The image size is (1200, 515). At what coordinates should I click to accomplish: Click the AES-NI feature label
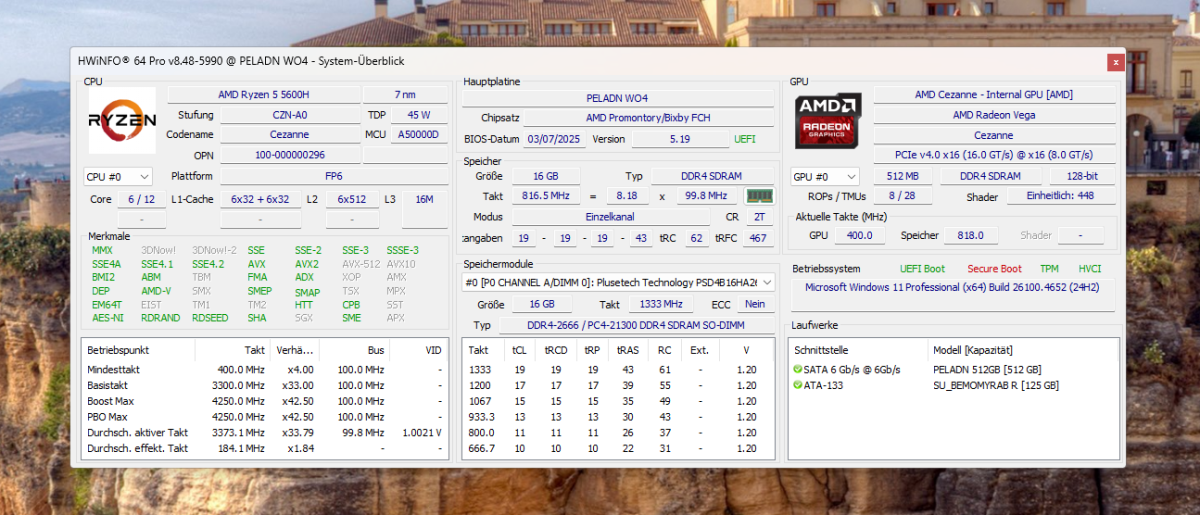pyautogui.click(x=107, y=318)
